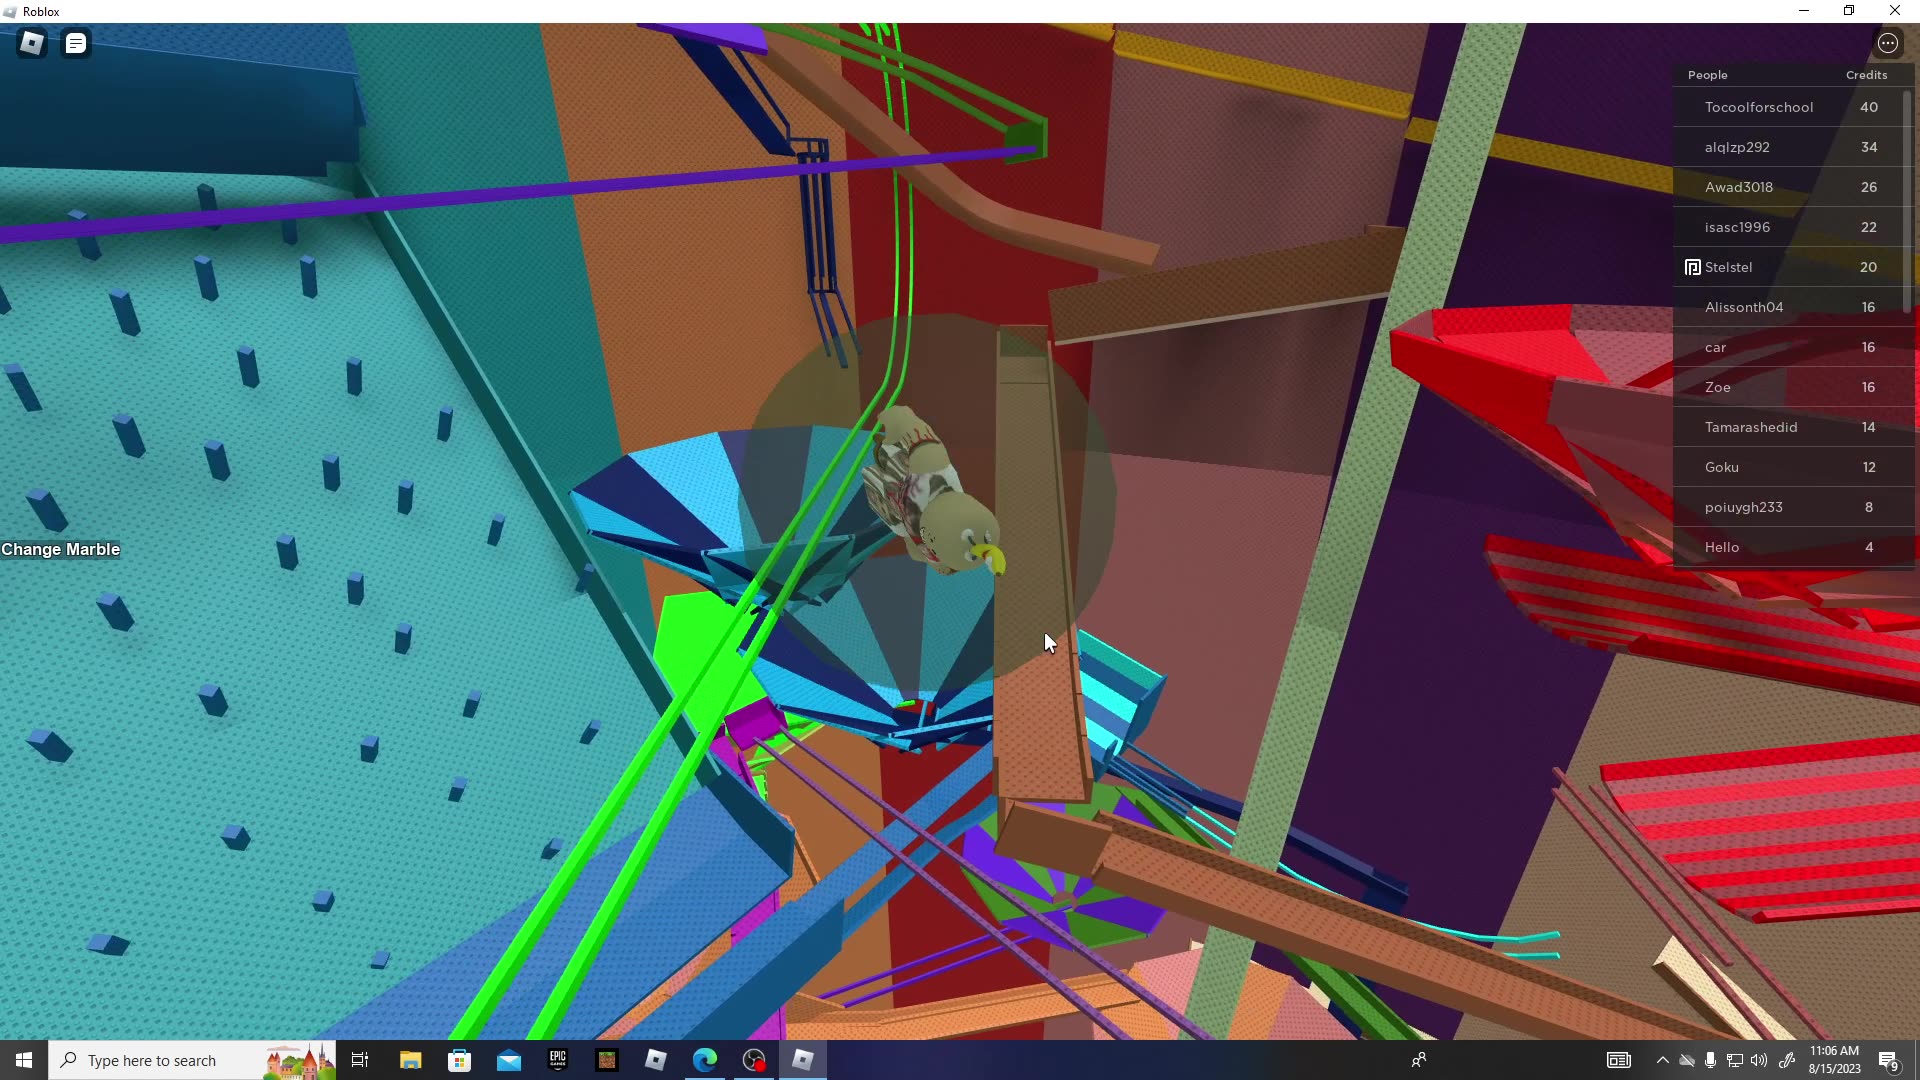
Task: Toggle the microphone tray icon
Action: tap(1710, 1060)
